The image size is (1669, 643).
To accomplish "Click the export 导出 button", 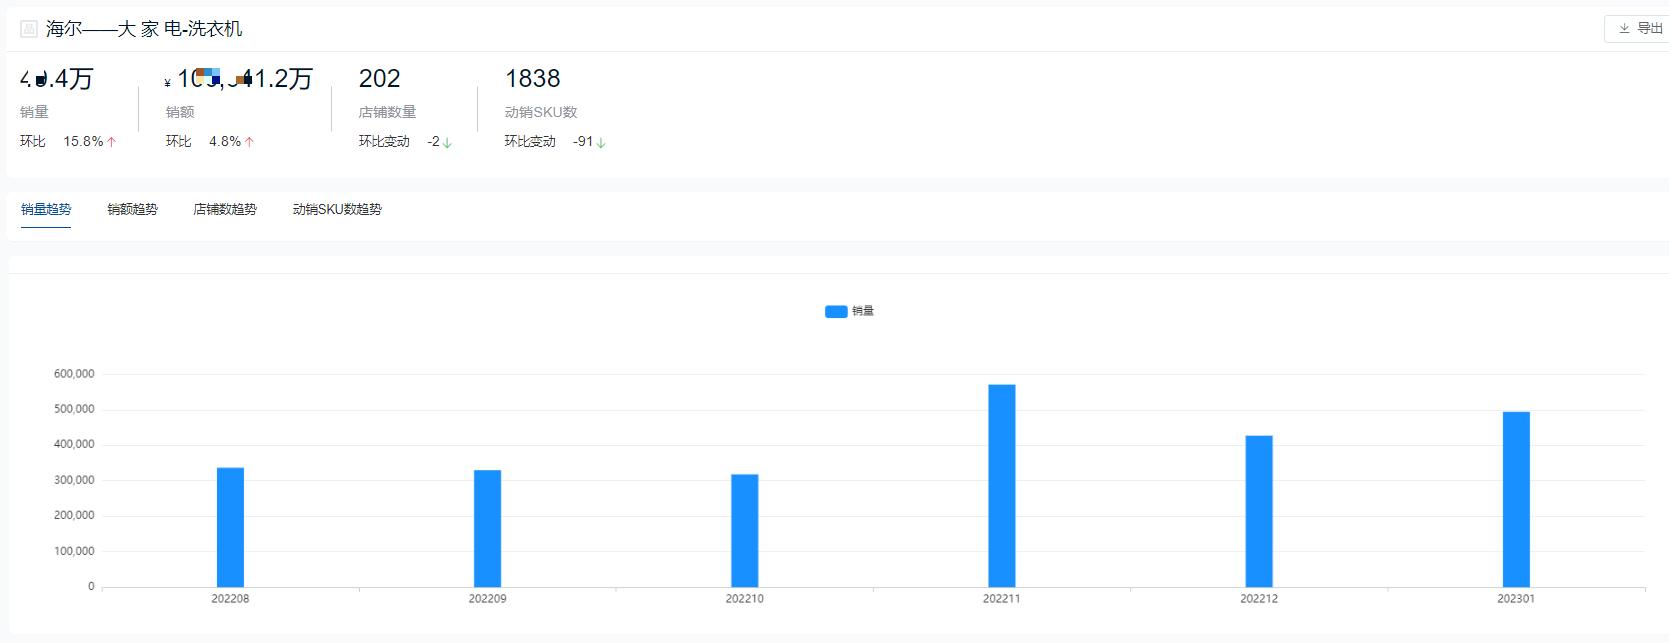I will (x=1637, y=29).
